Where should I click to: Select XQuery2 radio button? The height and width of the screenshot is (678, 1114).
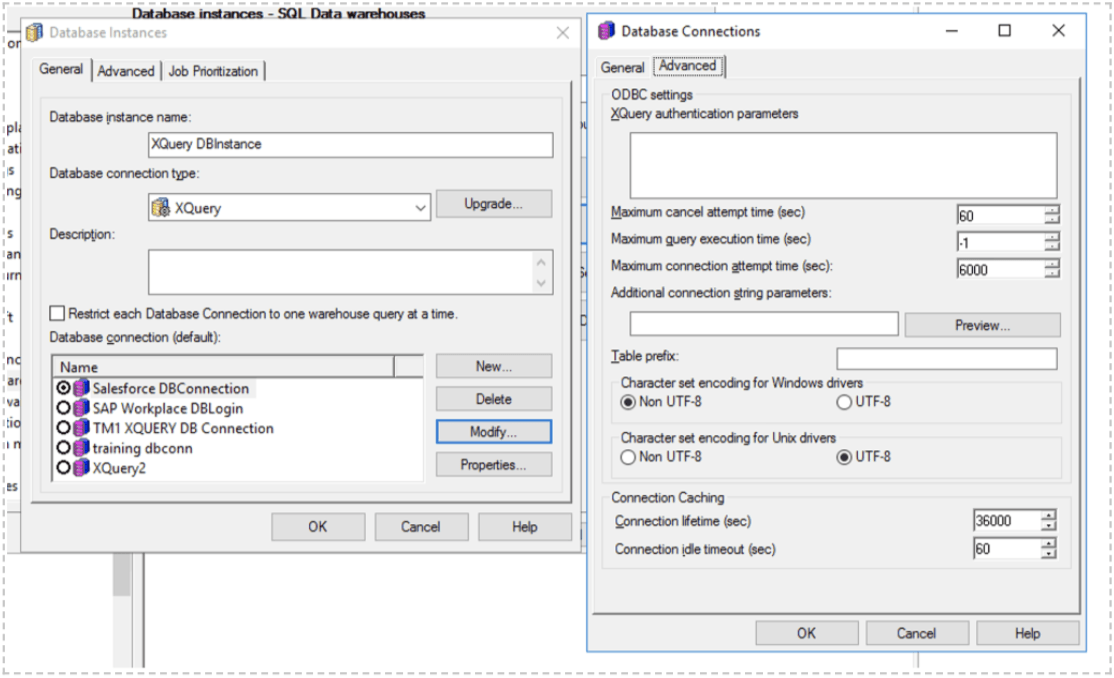63,468
